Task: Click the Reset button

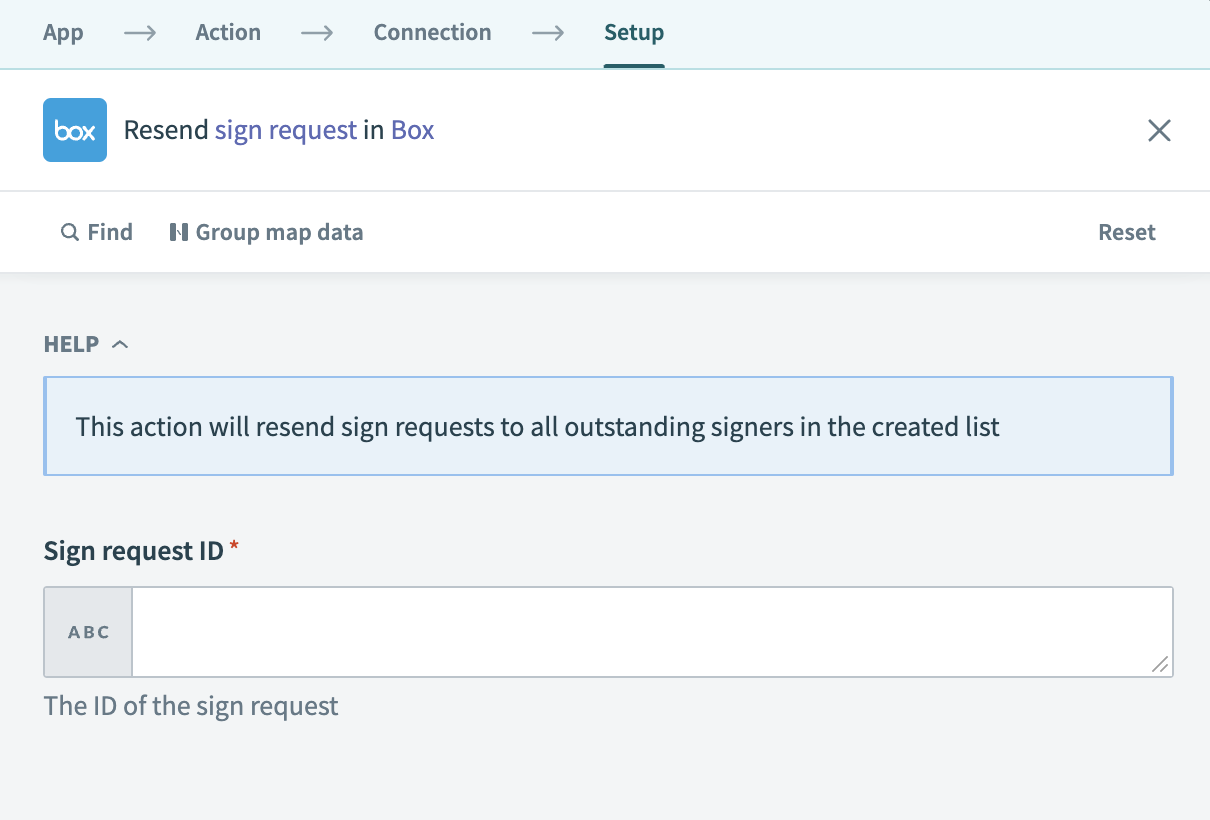Action: pyautogui.click(x=1126, y=231)
